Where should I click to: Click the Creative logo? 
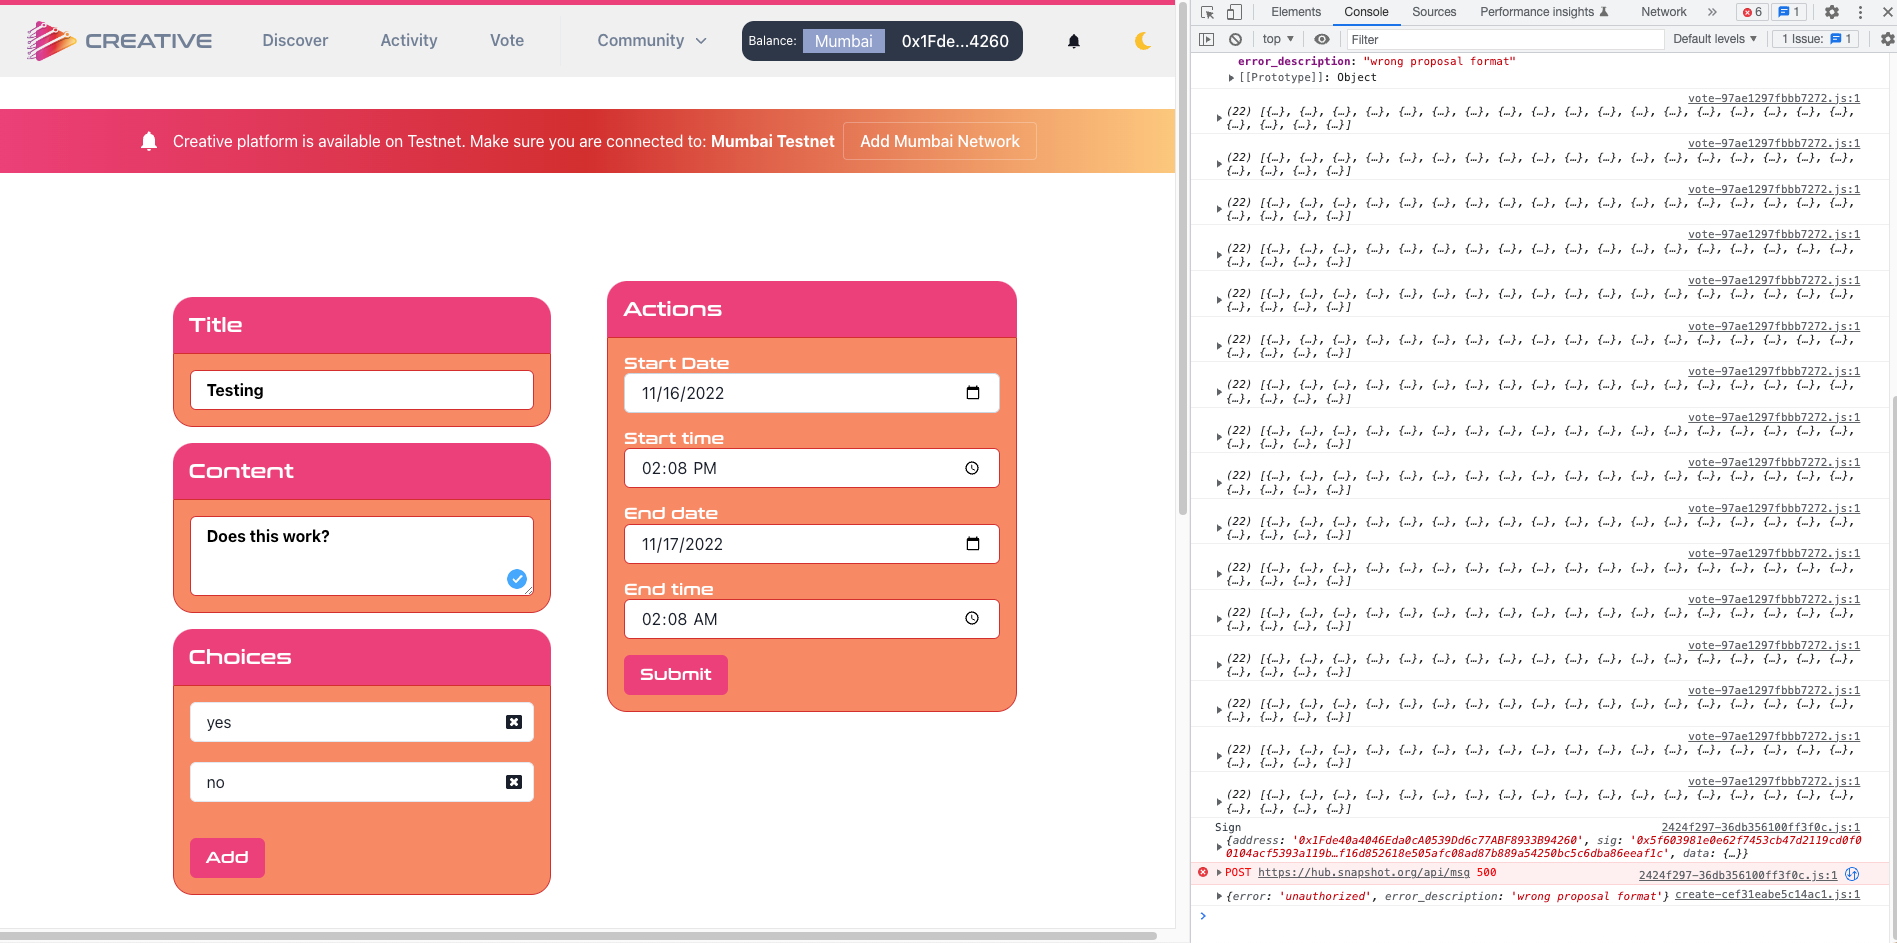tap(119, 41)
